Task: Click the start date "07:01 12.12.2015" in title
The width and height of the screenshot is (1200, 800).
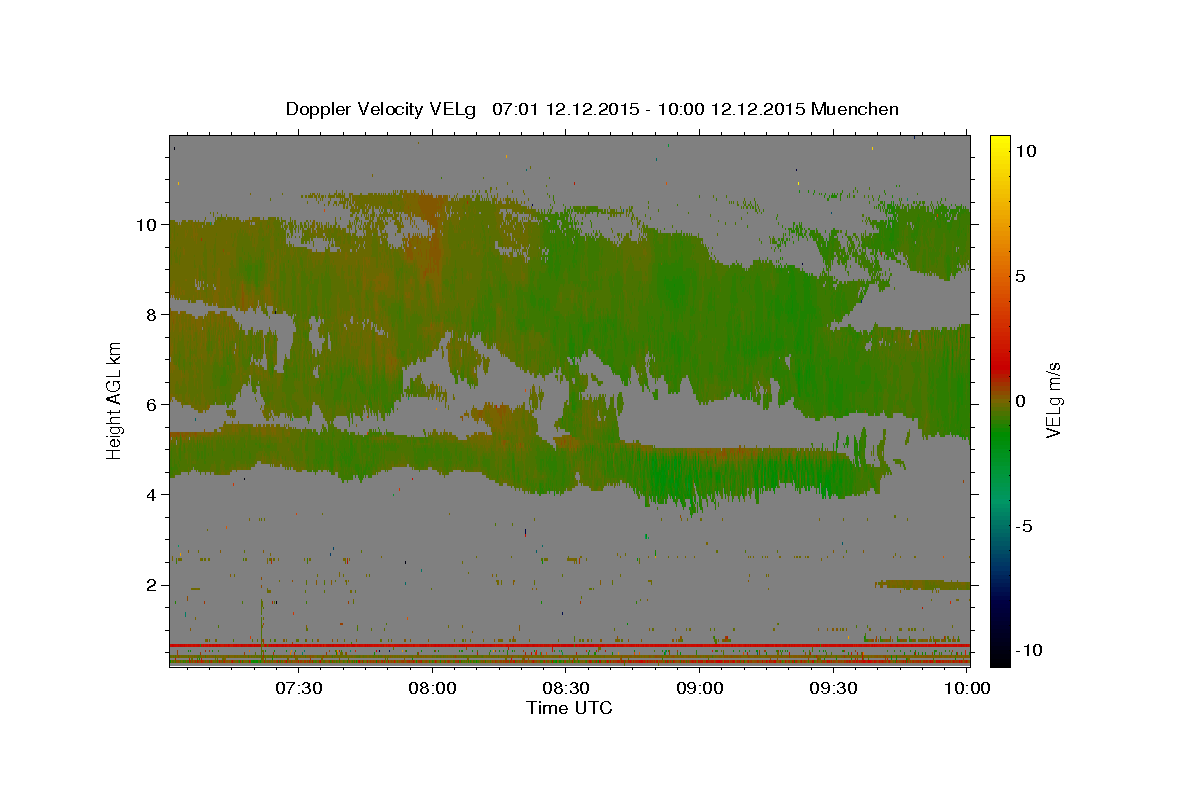Action: click(x=565, y=109)
